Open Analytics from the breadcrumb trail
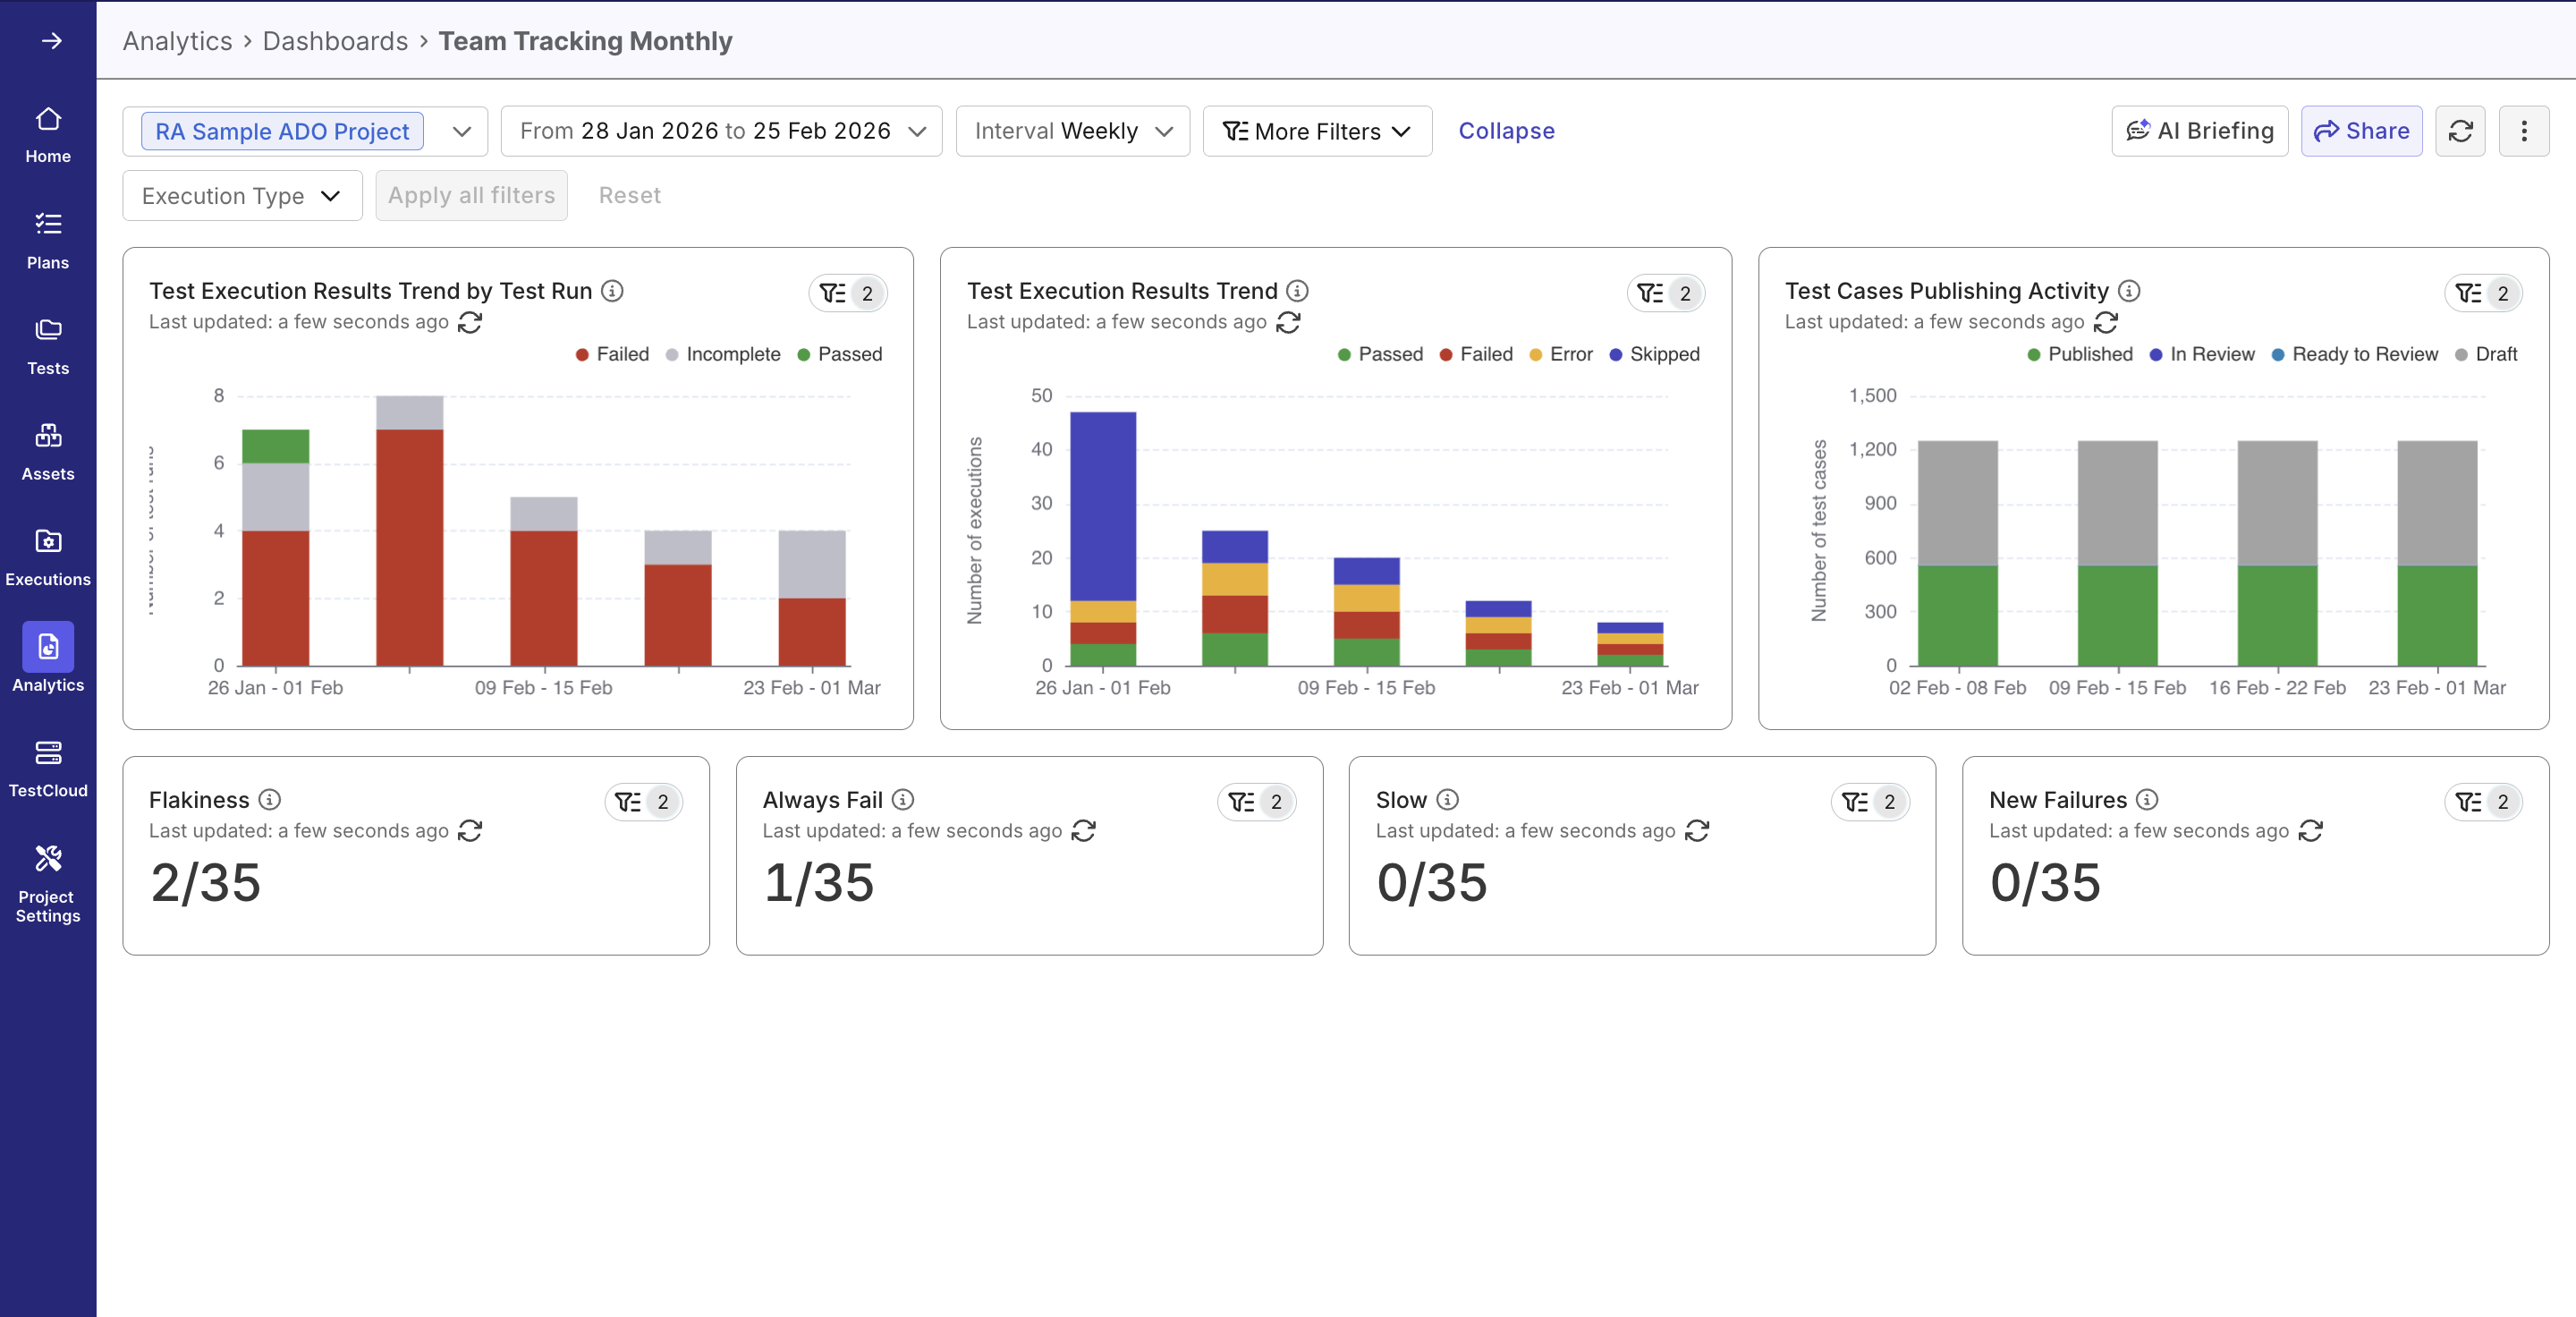The width and height of the screenshot is (2576, 1317). [x=177, y=41]
